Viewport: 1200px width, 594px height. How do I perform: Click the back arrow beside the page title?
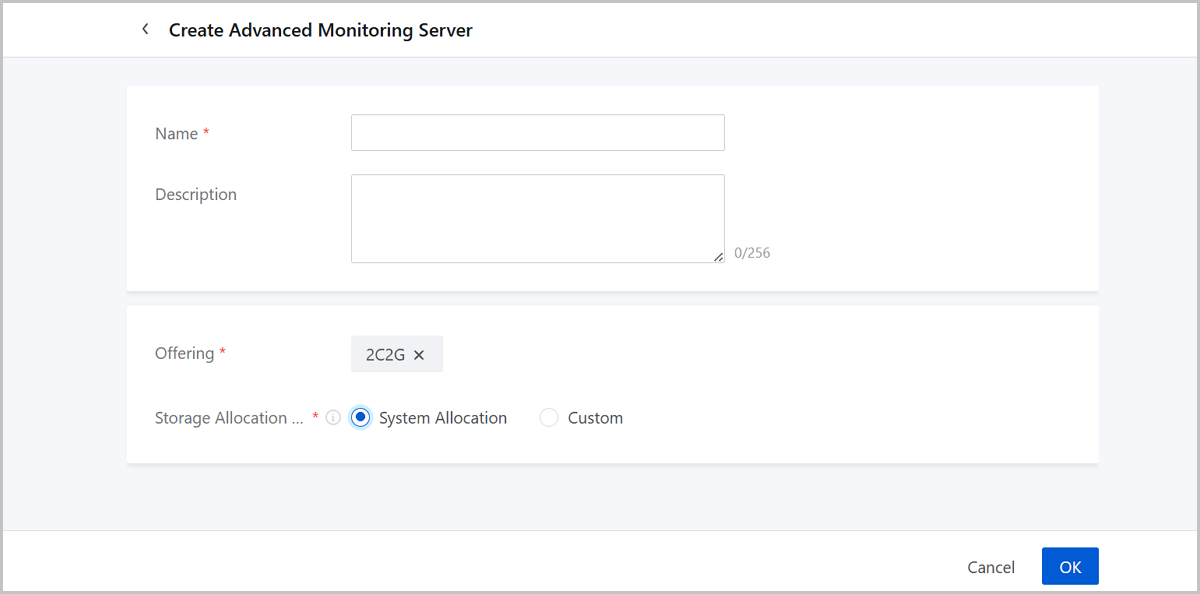coord(145,30)
